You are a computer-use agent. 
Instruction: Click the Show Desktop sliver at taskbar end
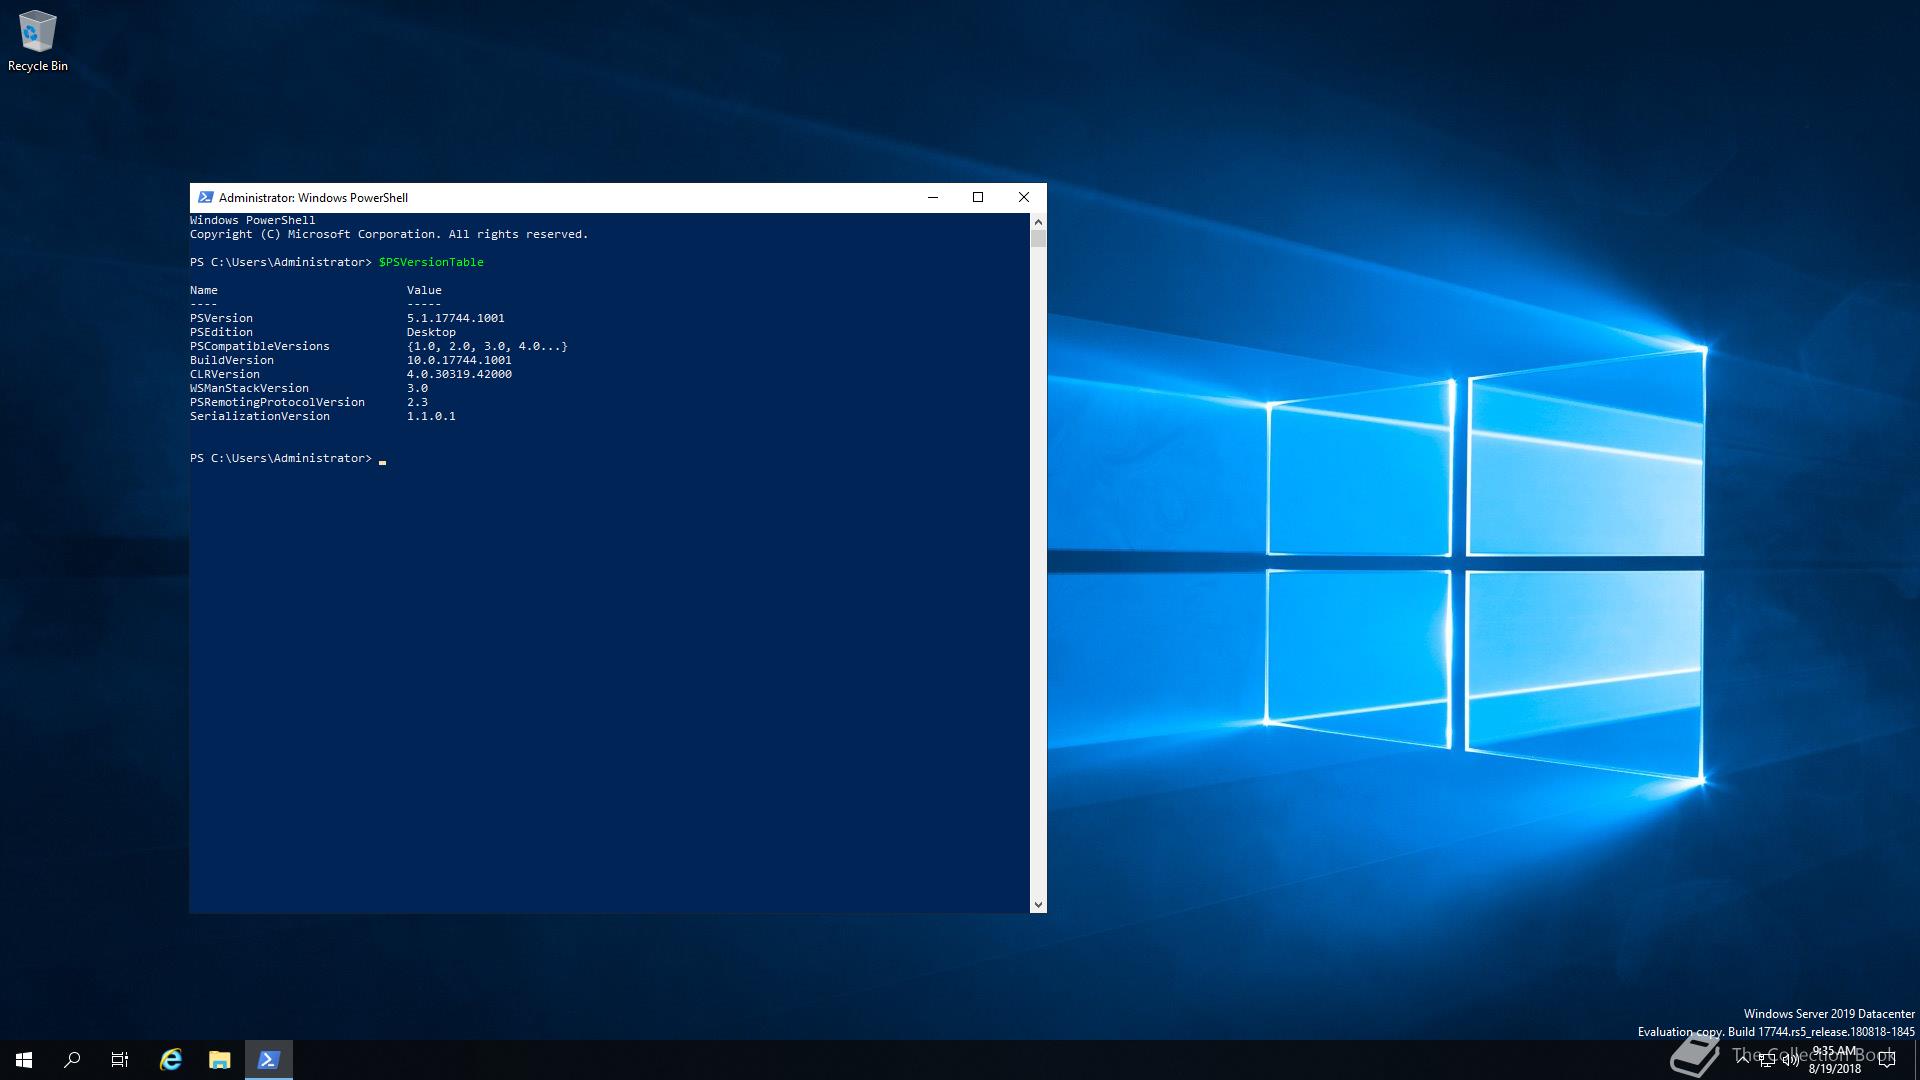coord(1916,1060)
